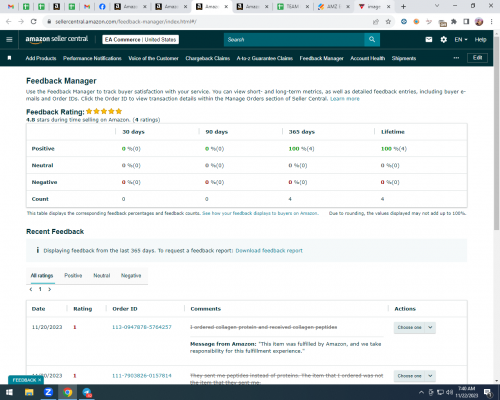Open Feedback Manager navigation item

[321, 58]
